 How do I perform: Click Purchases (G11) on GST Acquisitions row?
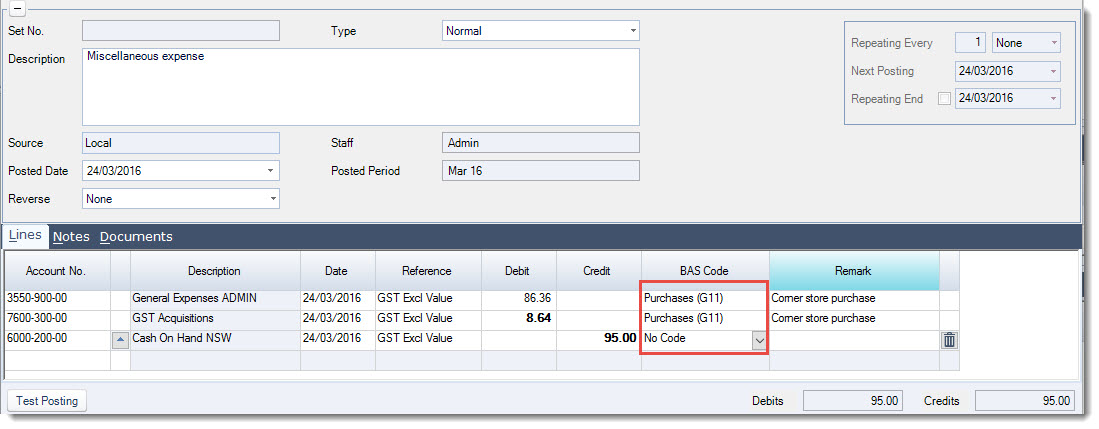(704, 318)
